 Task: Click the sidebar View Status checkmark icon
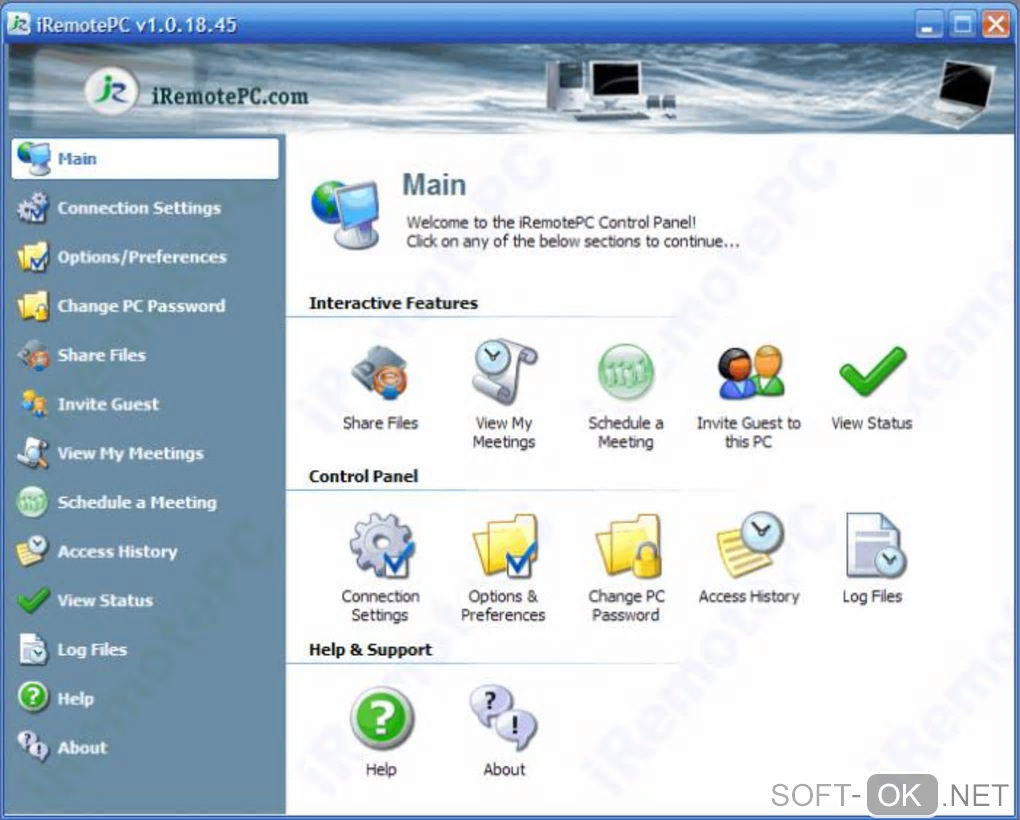[x=33, y=600]
